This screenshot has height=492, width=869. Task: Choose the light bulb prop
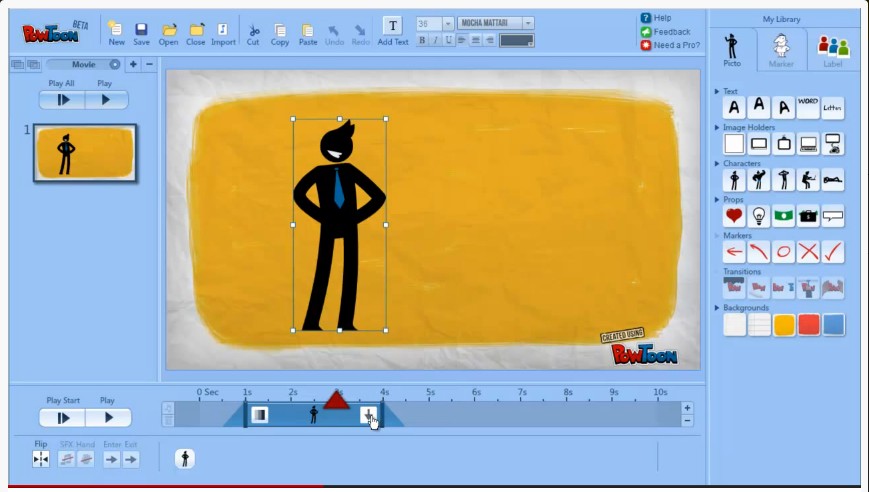[759, 215]
